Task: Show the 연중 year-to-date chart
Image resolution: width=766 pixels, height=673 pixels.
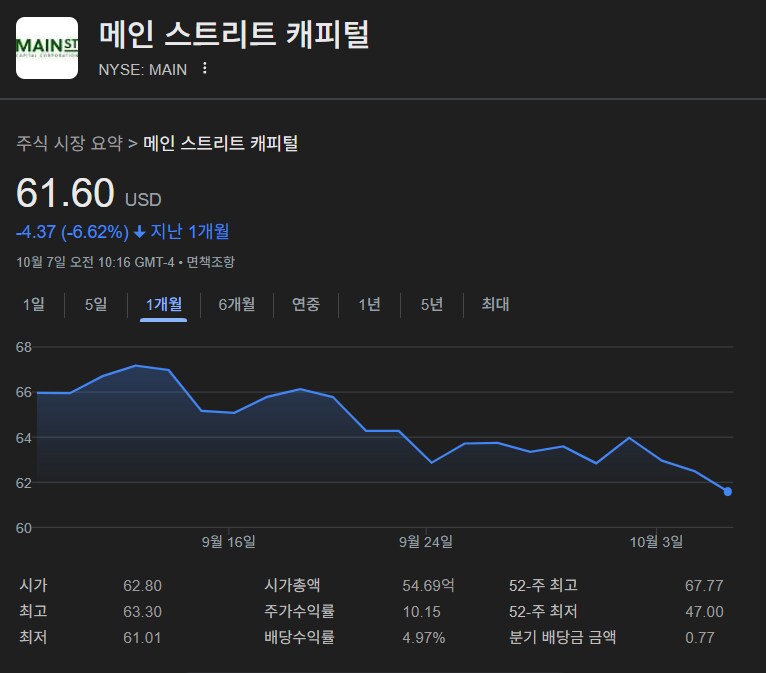Action: [x=306, y=304]
